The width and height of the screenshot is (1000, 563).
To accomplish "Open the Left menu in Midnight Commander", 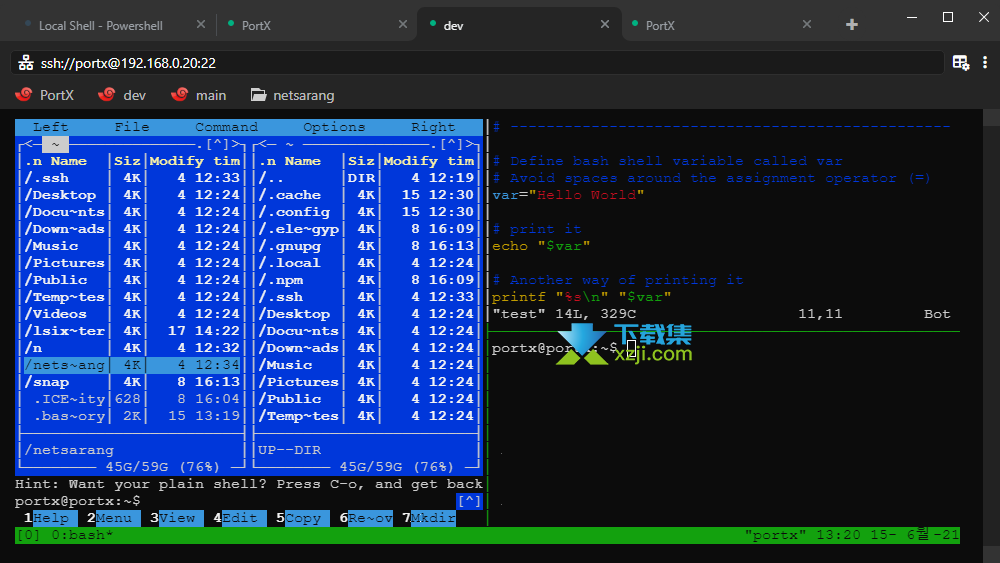I will (x=50, y=127).
